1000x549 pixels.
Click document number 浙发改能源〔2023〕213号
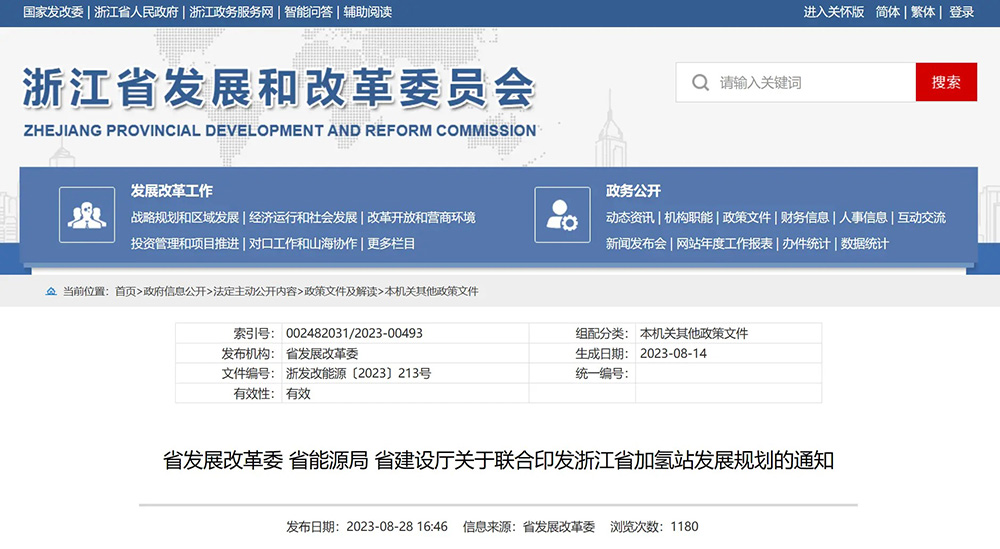[x=358, y=373]
